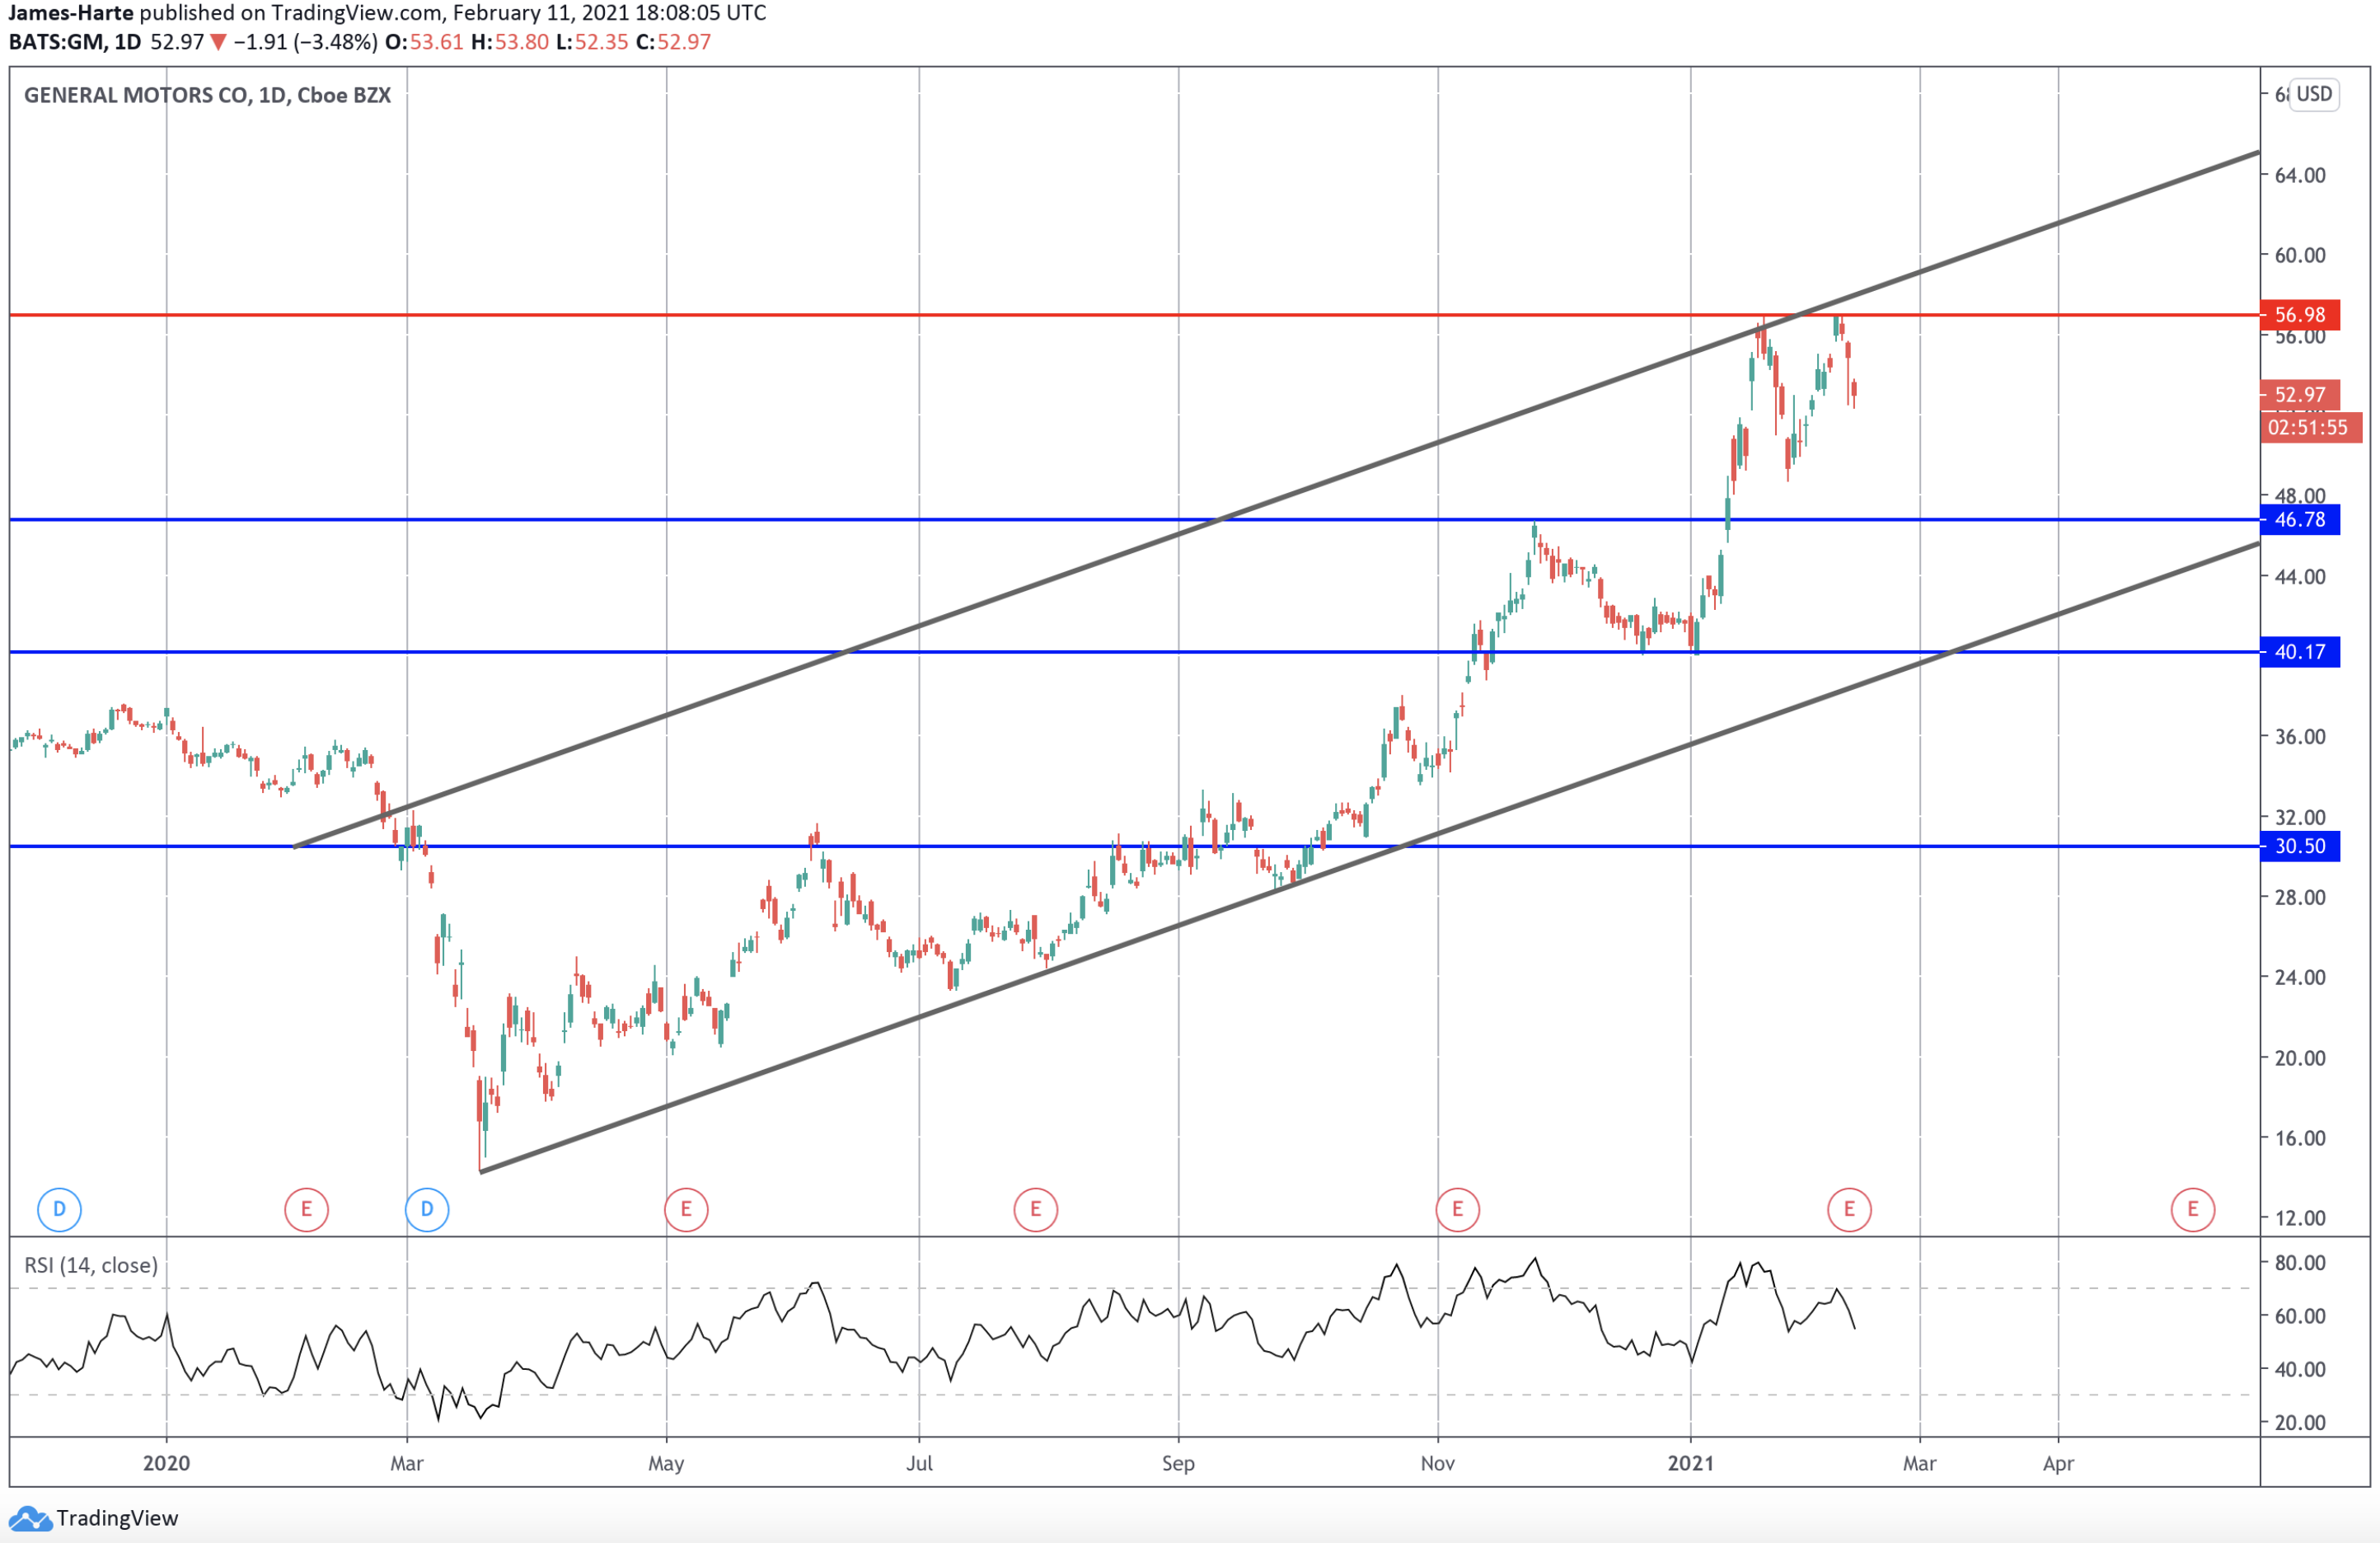This screenshot has height=1543, width=2380.
Task: Select the earnings marker of February 2021
Action: click(1849, 1209)
